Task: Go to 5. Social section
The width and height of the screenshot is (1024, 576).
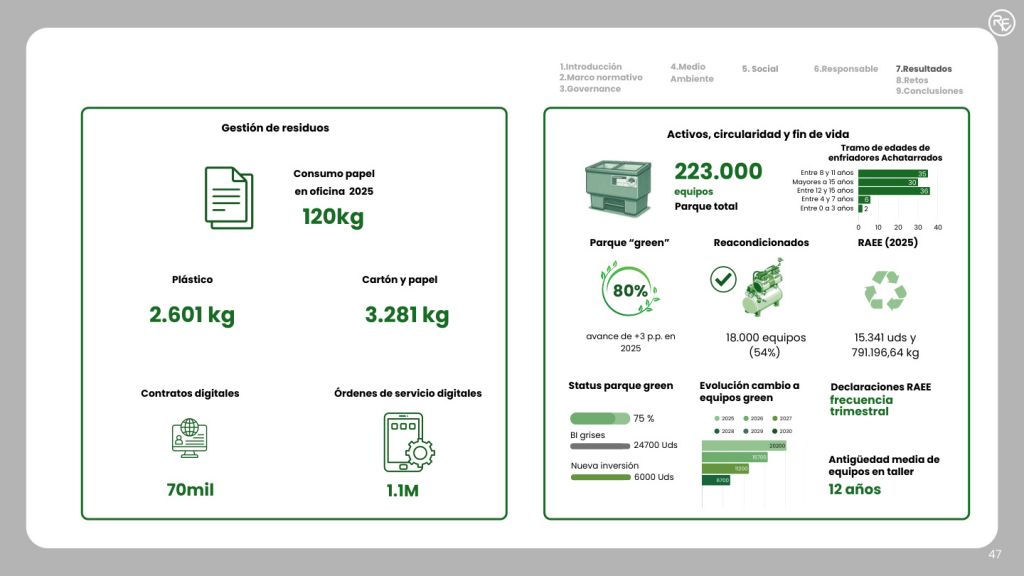Action: (760, 69)
